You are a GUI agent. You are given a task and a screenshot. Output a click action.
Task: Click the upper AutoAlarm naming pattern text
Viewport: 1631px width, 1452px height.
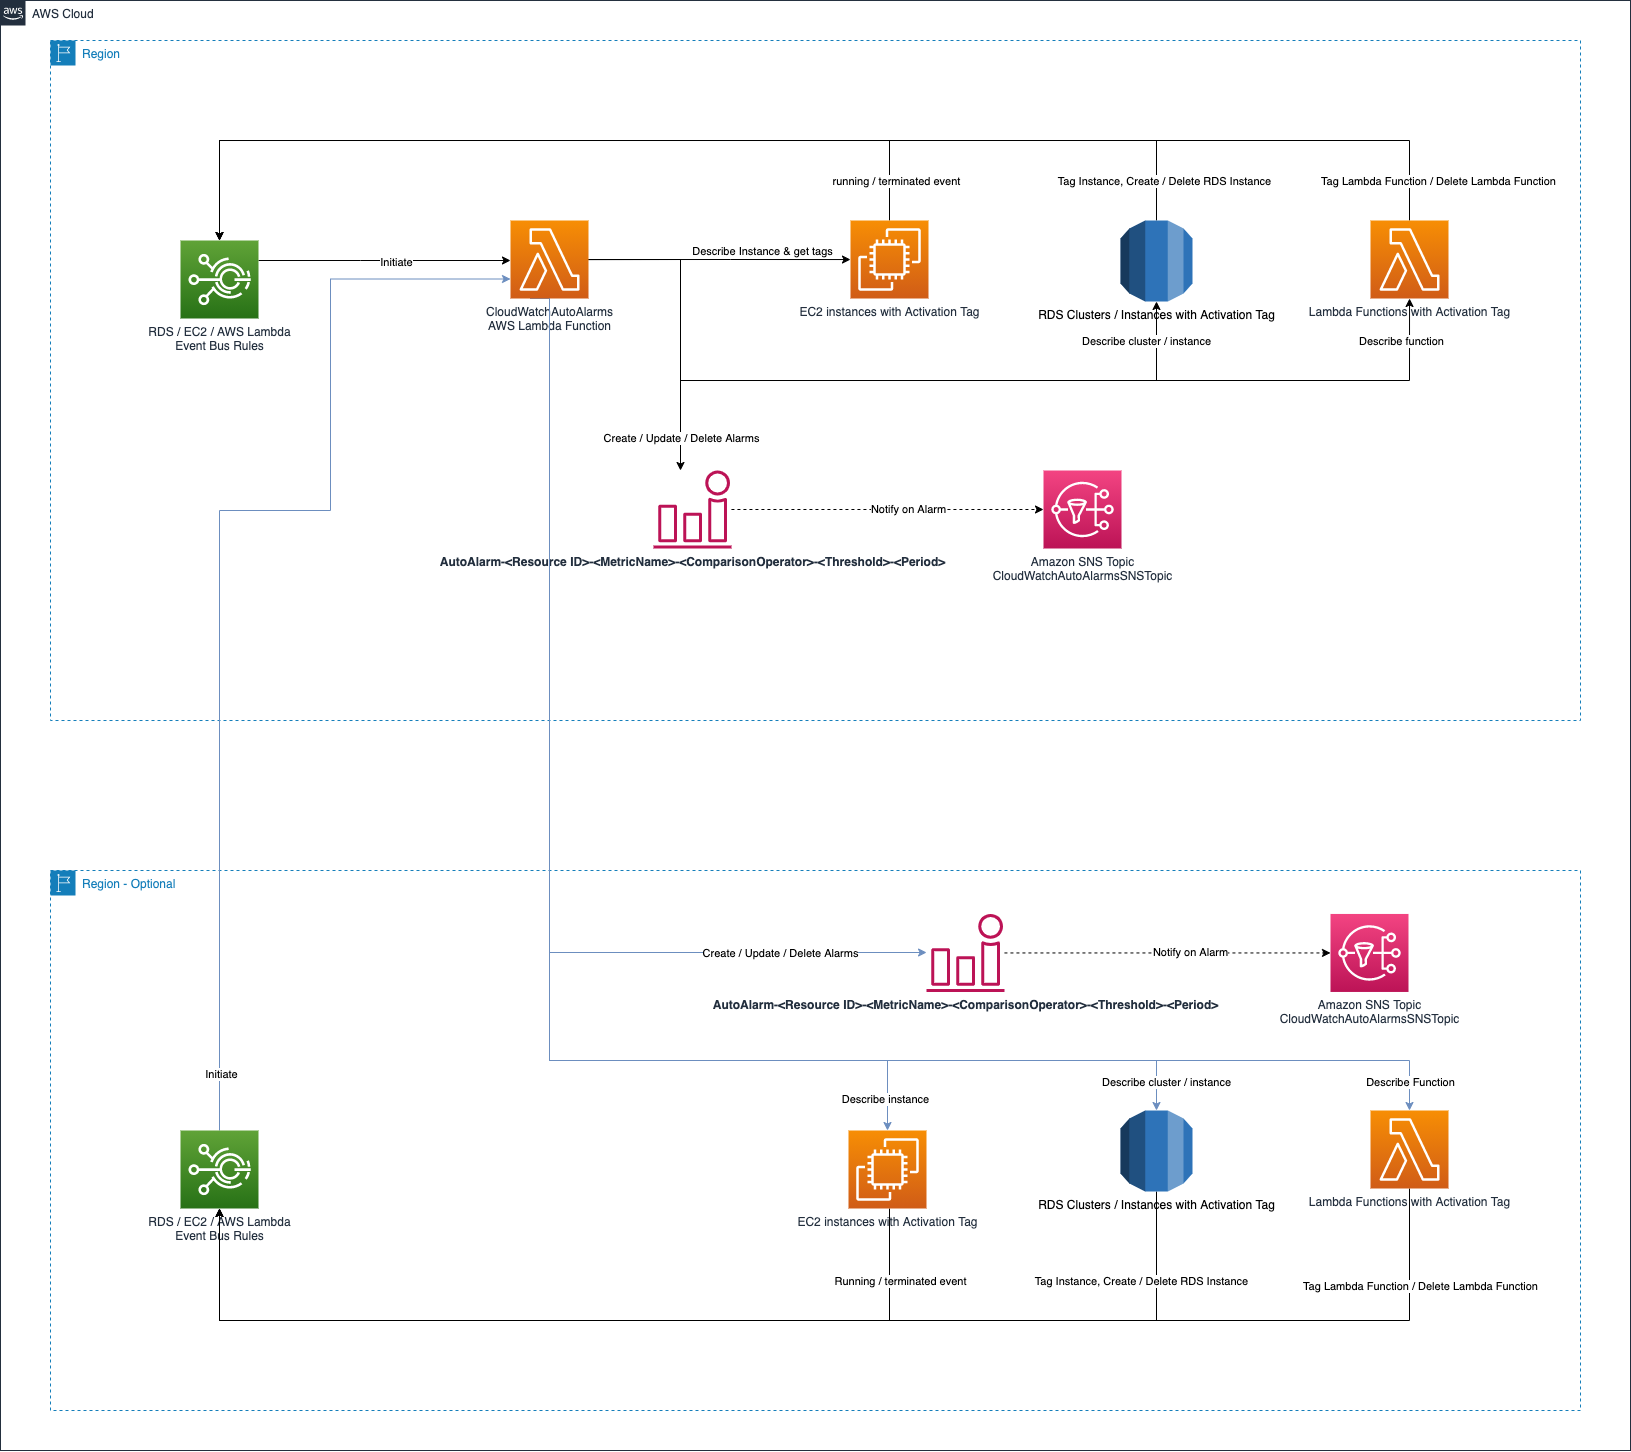pos(692,562)
